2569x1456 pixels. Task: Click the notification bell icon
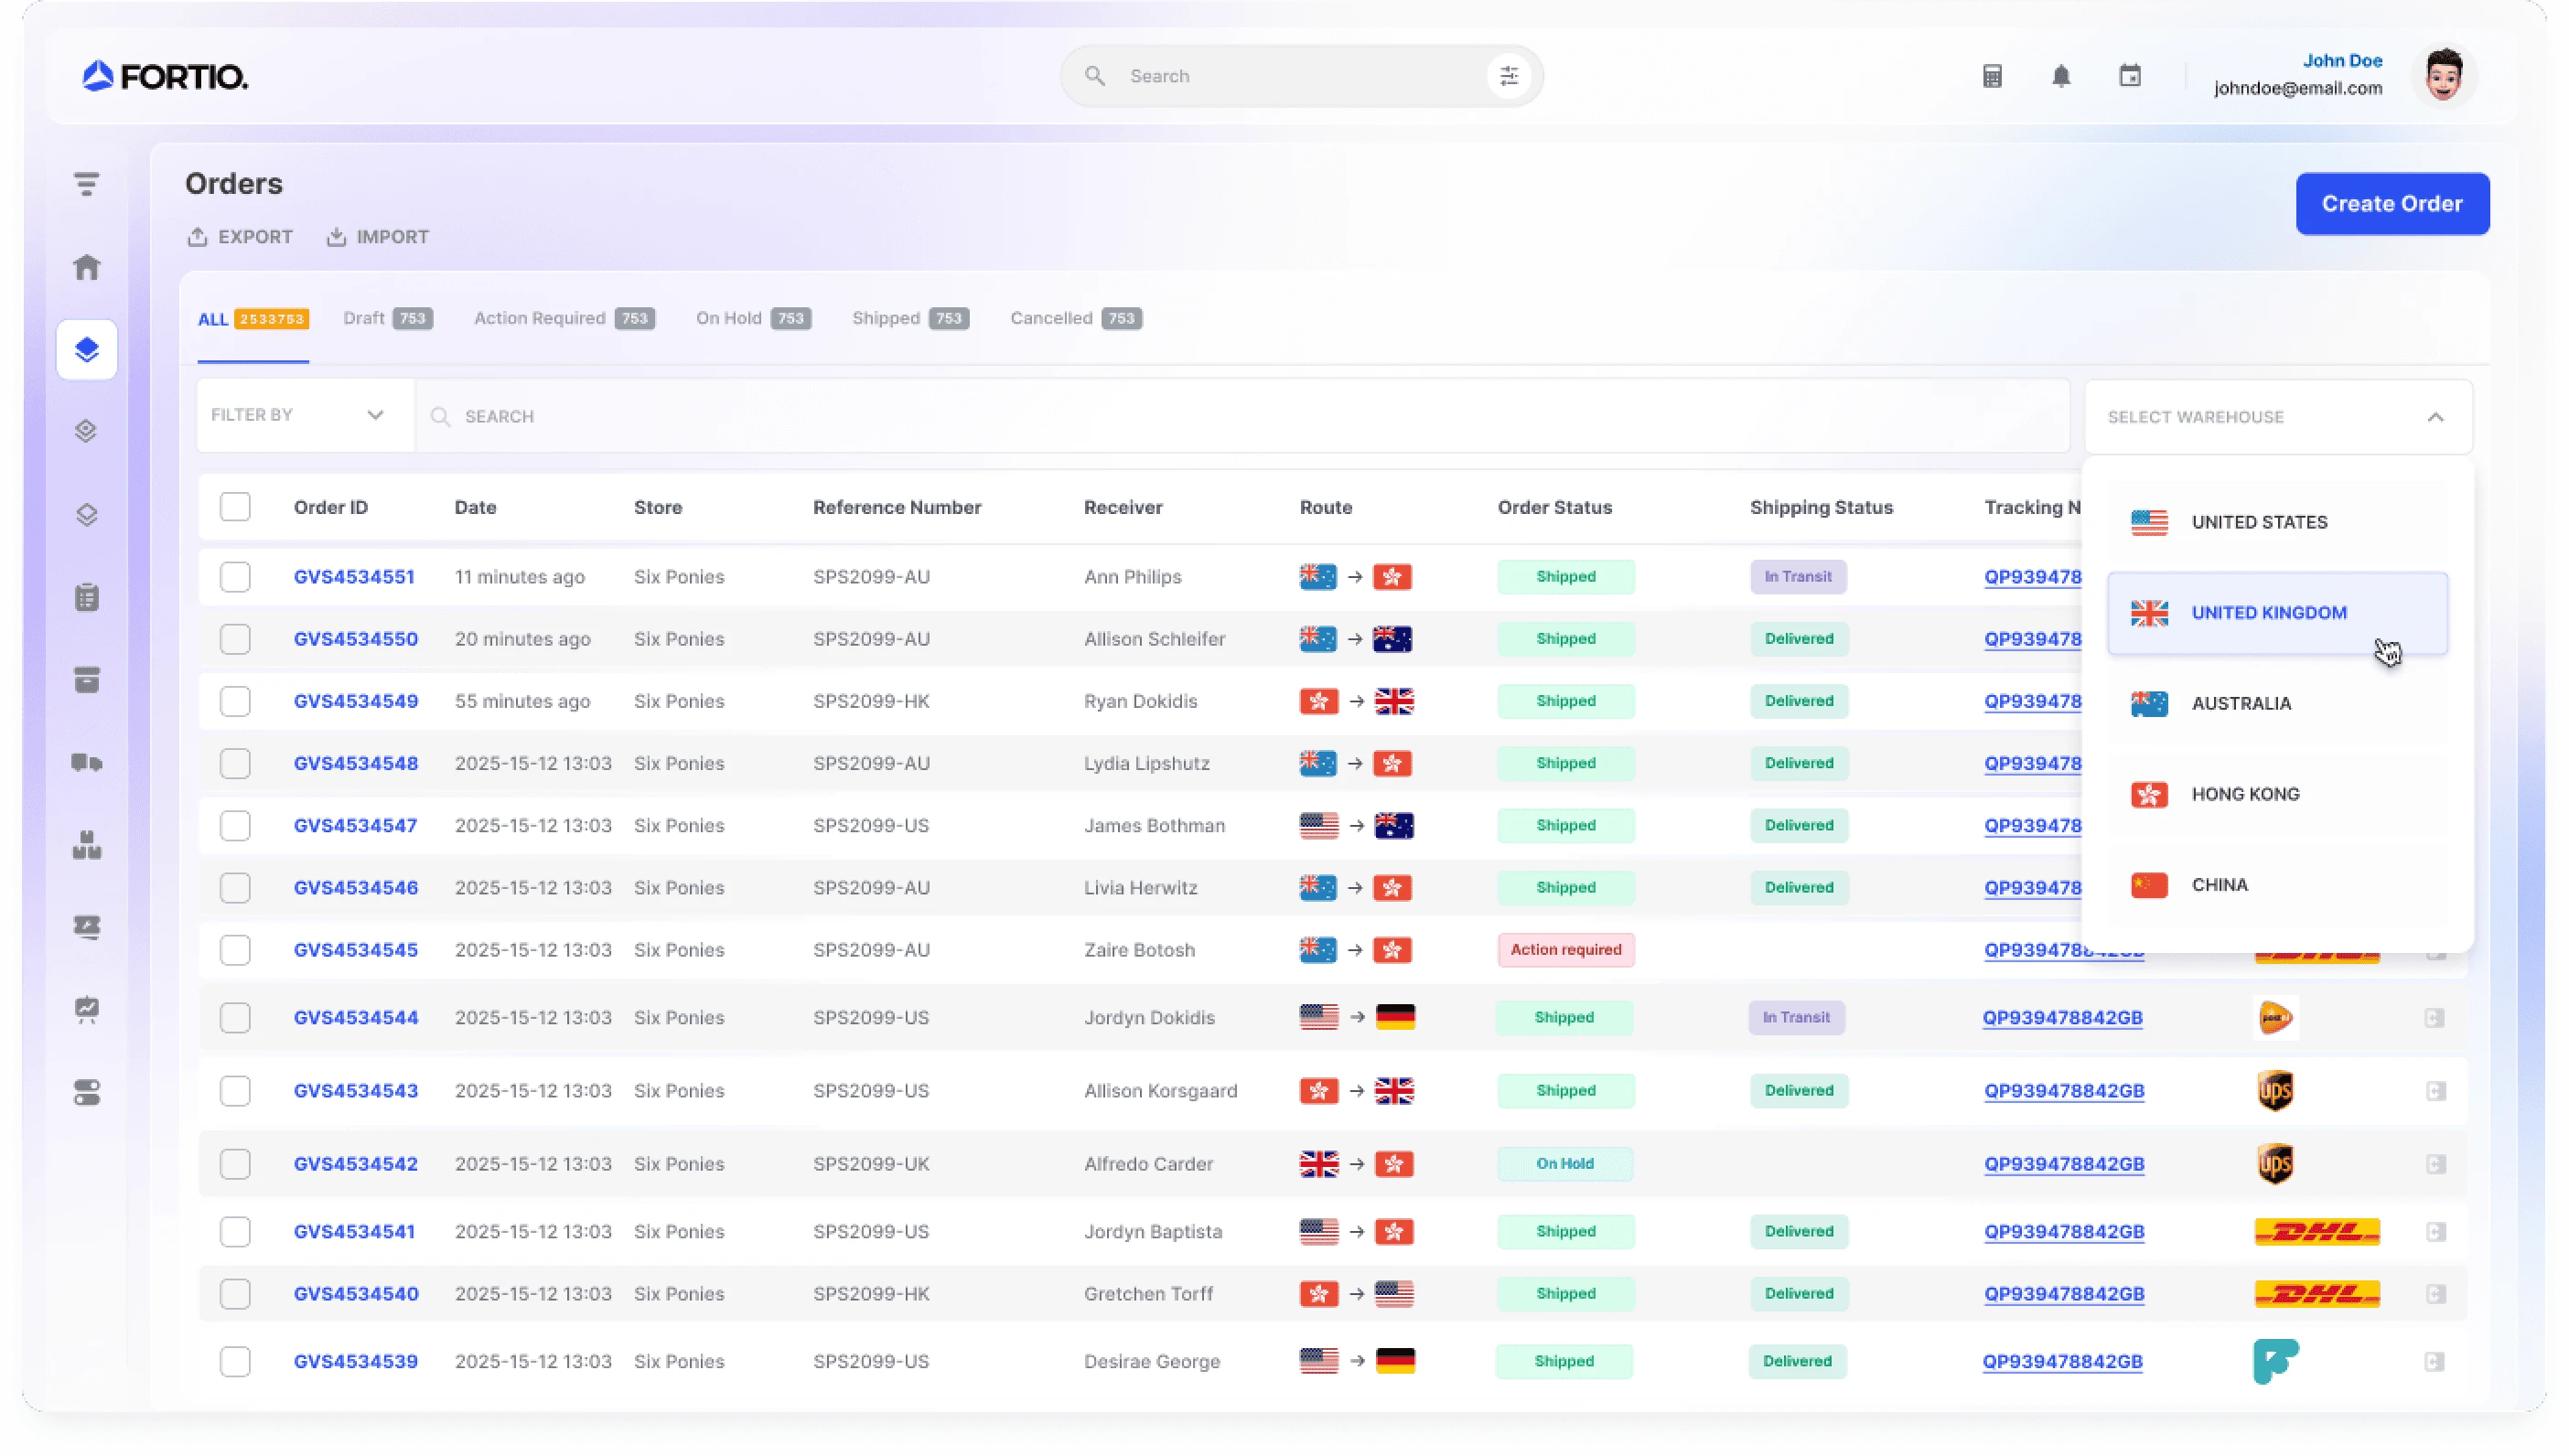tap(2061, 76)
